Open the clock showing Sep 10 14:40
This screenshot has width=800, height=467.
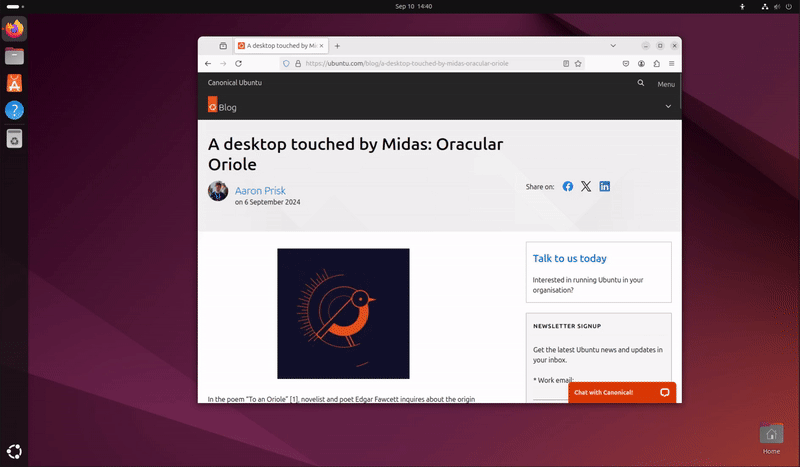tap(413, 7)
